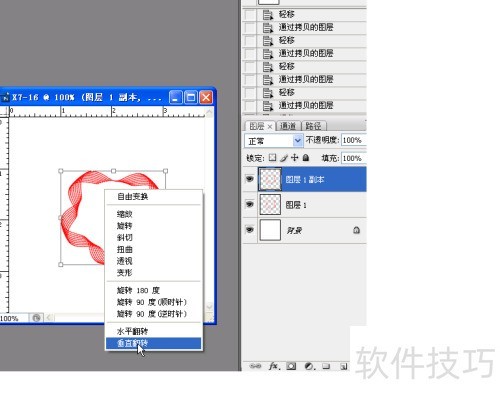Click the create new group icon
The width and height of the screenshot is (500, 400).
(326, 366)
